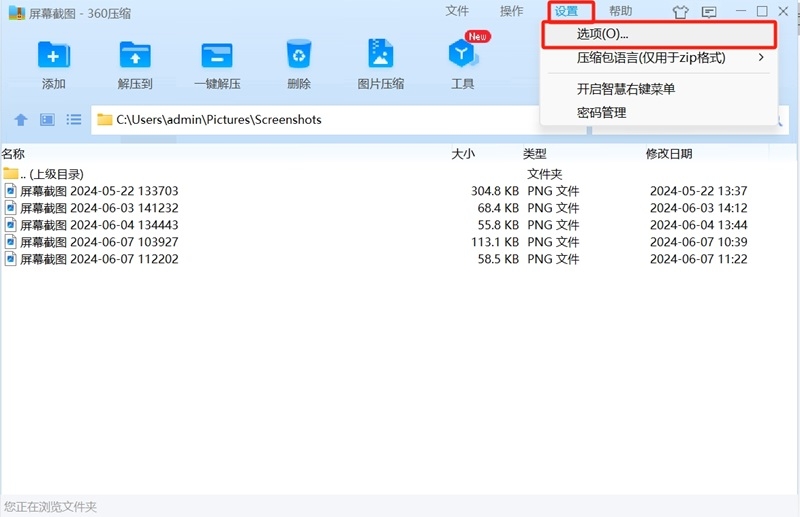Choose 选项(O)... menu entry
This screenshot has height=517, width=800.
659,34
